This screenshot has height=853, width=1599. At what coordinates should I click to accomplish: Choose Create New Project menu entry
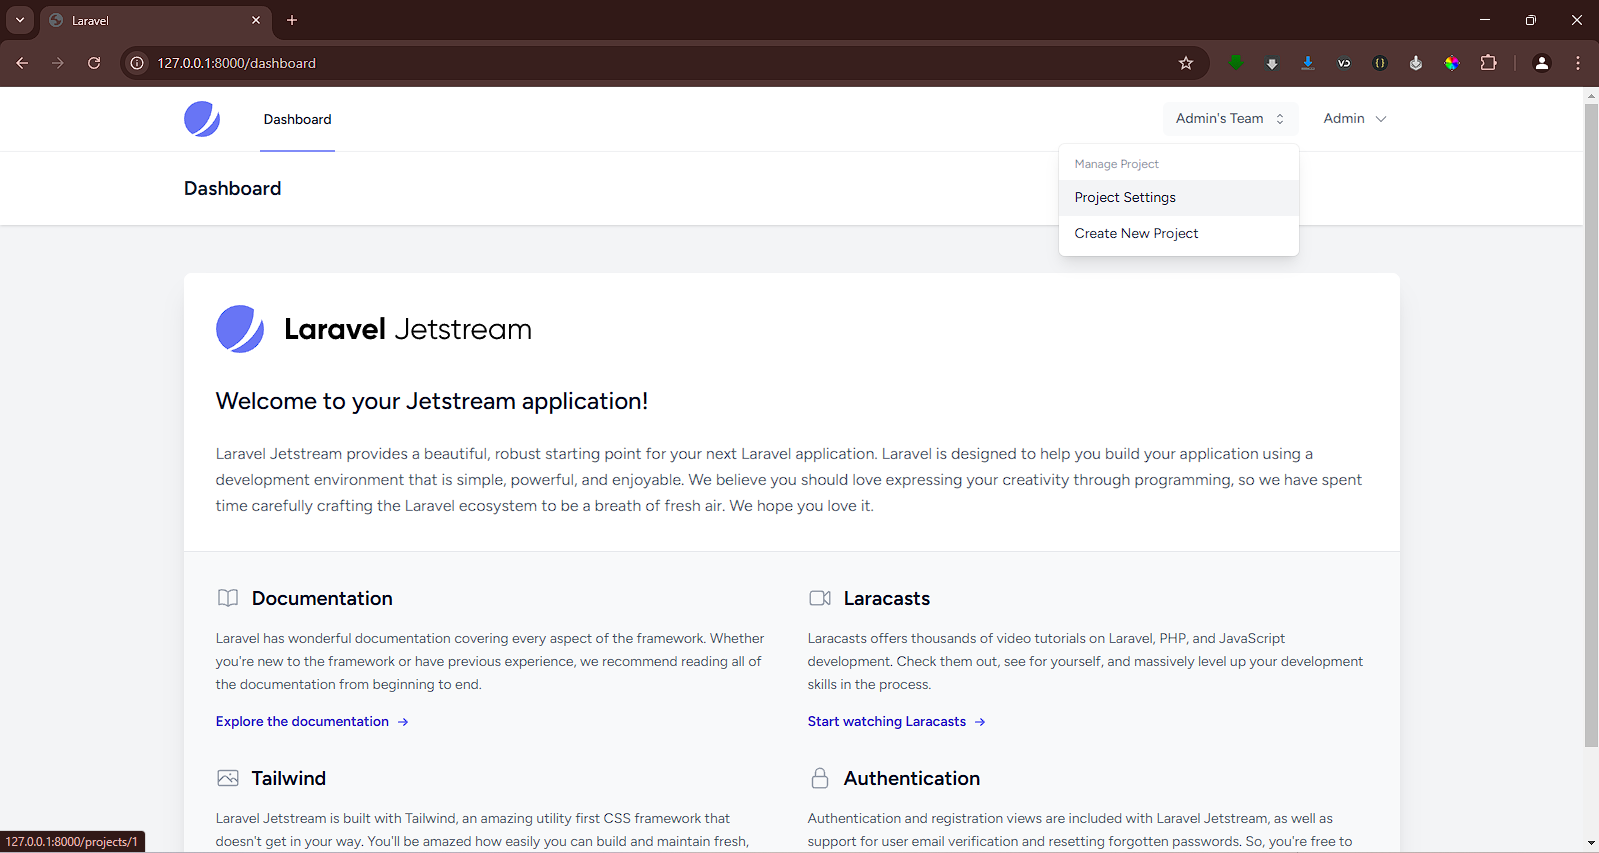point(1136,234)
